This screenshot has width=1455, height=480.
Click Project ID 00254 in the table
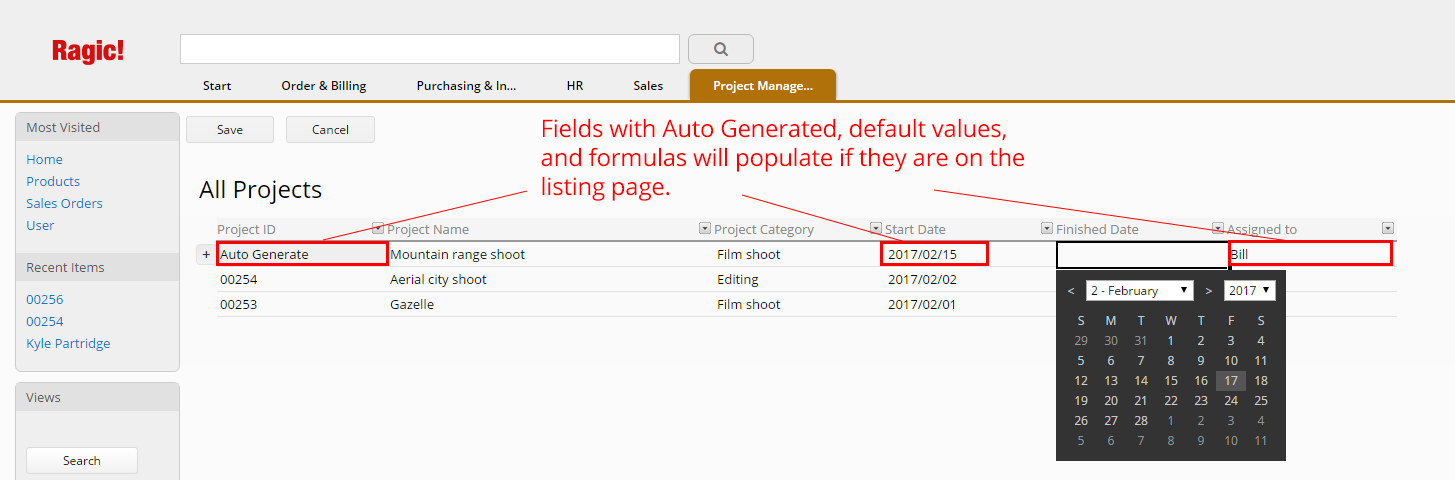239,279
